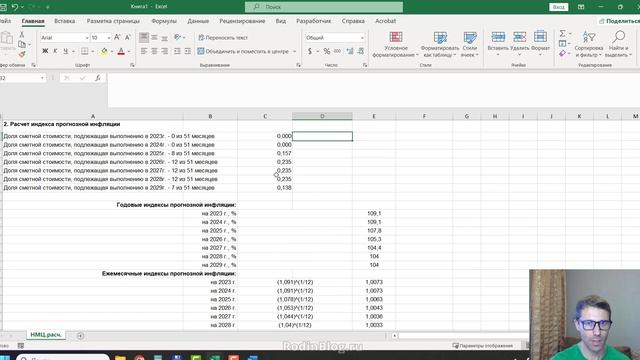Open the 'Данные' ribbon tab
Screen dimensions: 640x360
point(198,21)
